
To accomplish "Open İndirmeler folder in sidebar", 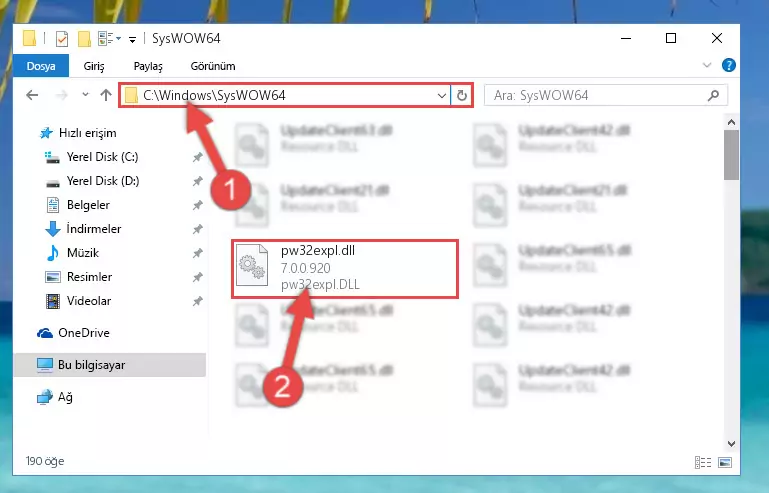I will click(x=83, y=229).
